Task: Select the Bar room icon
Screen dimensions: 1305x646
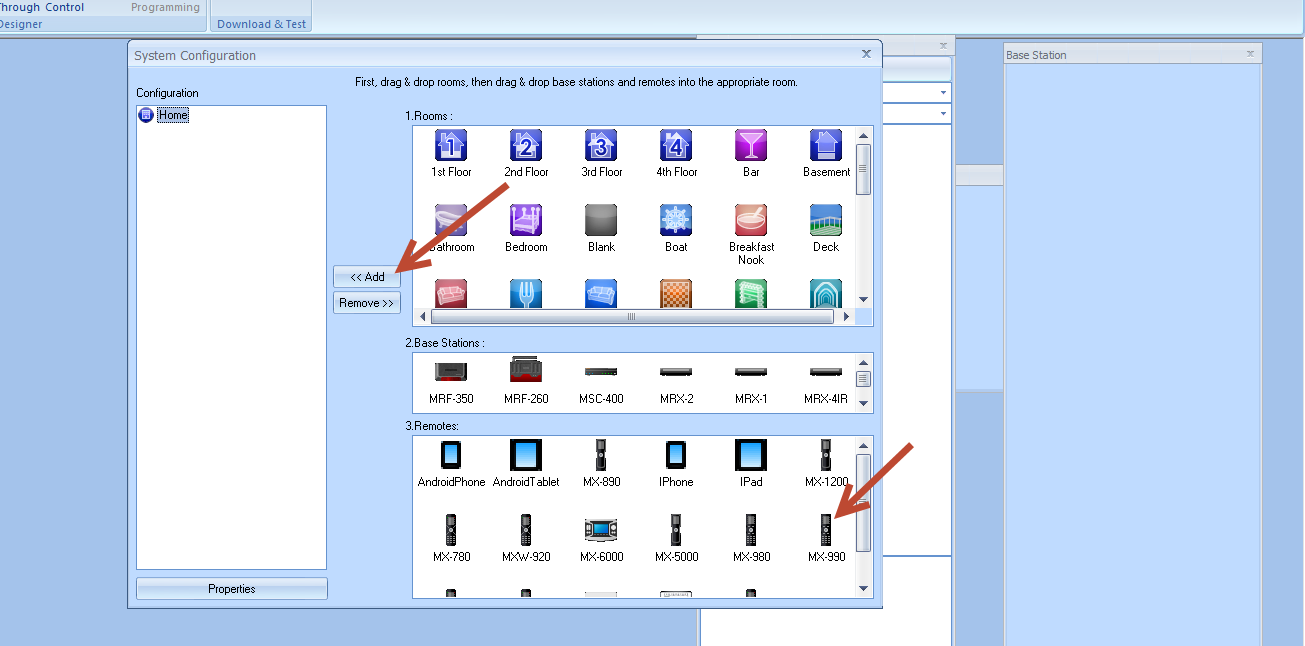Action: 751,146
